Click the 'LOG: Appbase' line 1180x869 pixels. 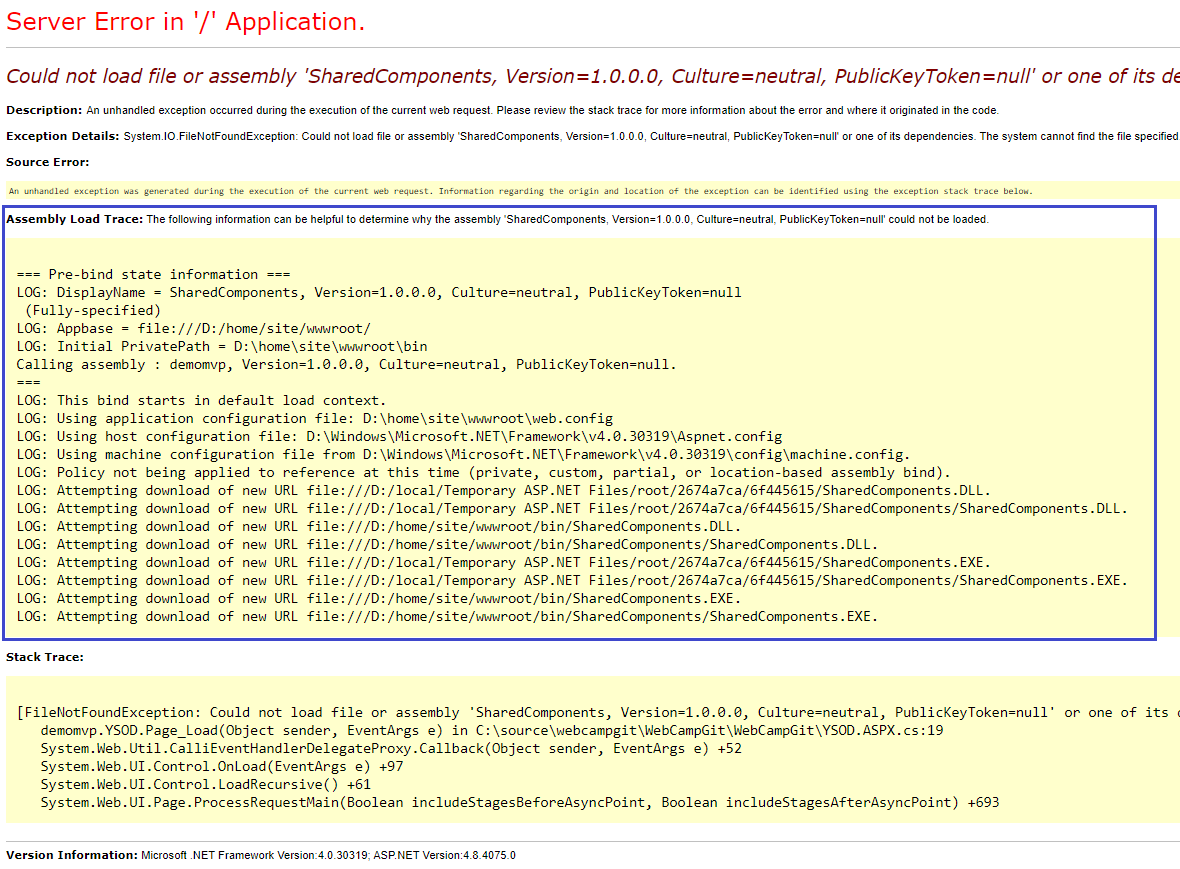194,328
